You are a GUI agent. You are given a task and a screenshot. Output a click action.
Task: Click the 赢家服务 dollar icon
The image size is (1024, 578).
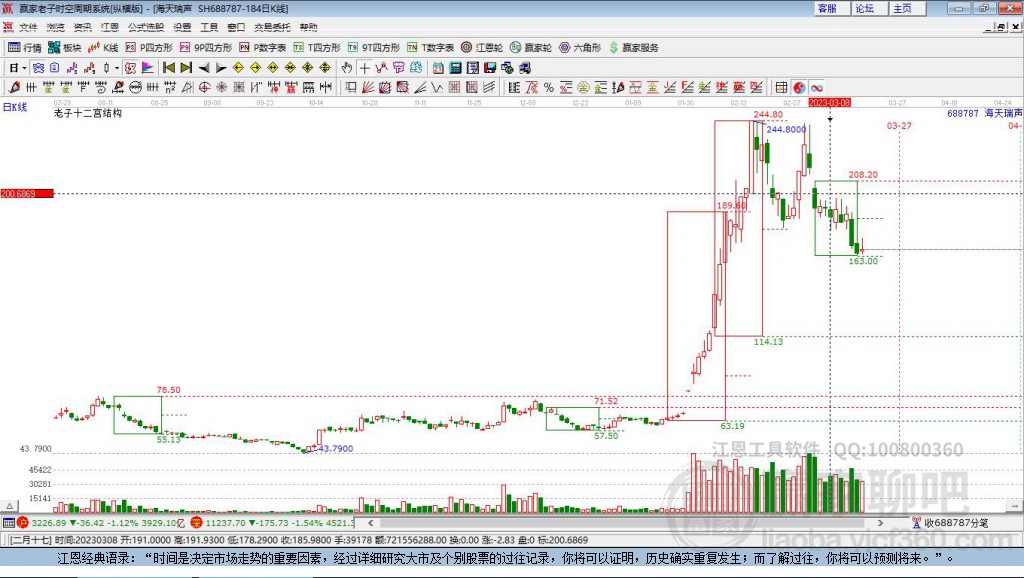click(614, 47)
